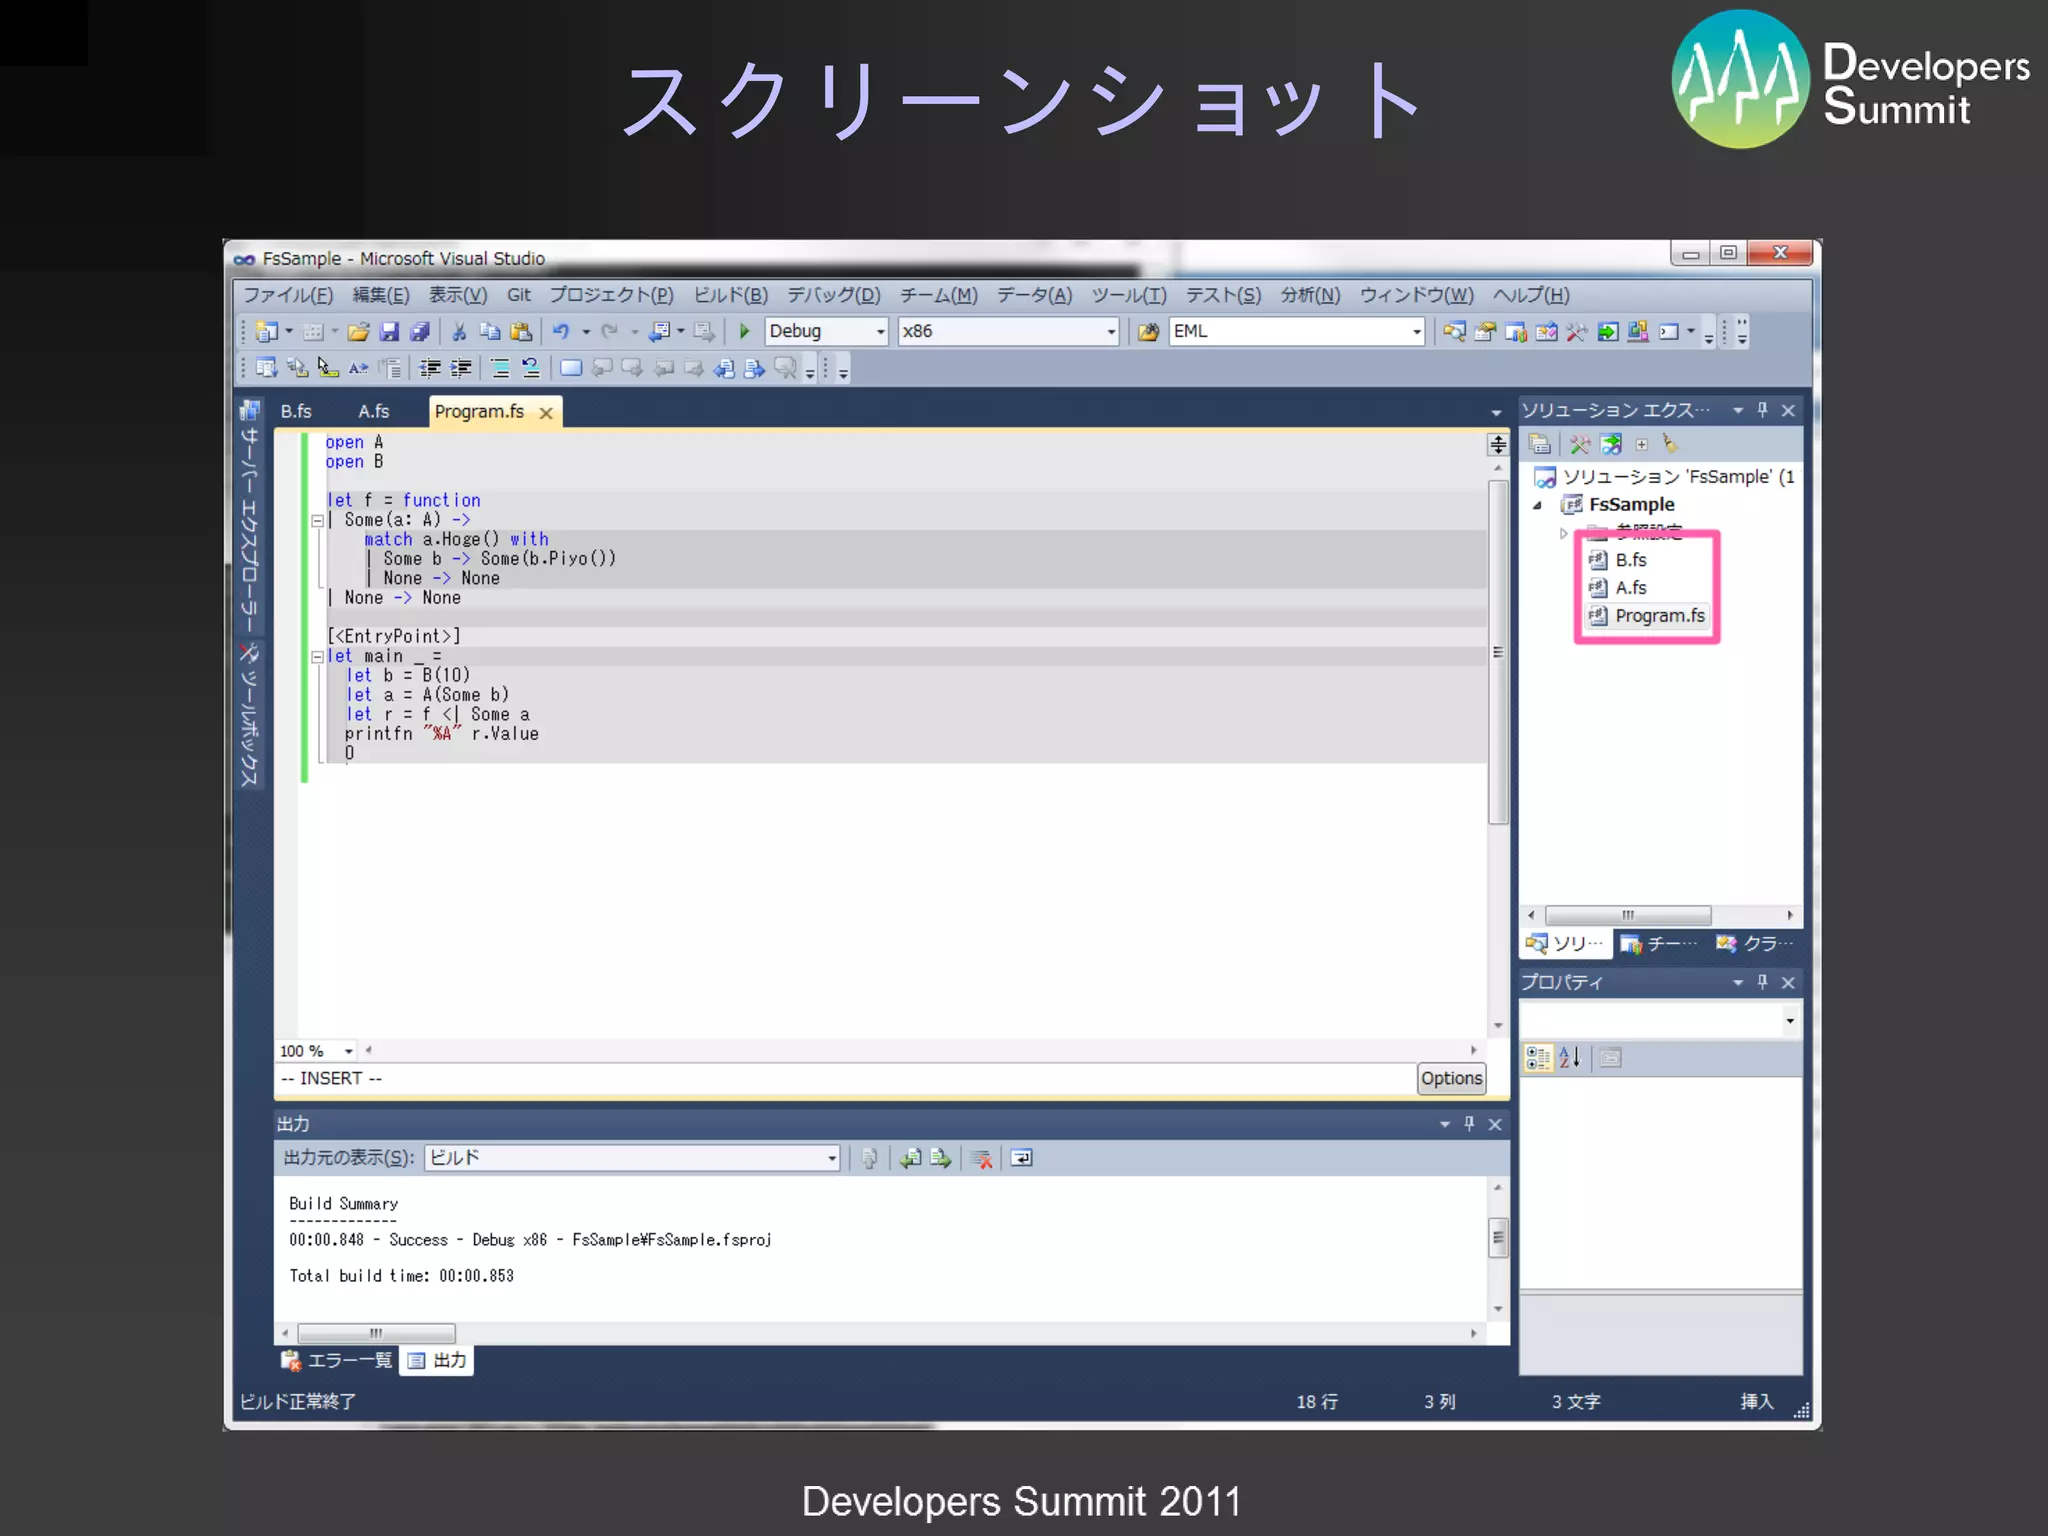
Task: Click the Open File folder icon
Action: [x=358, y=331]
